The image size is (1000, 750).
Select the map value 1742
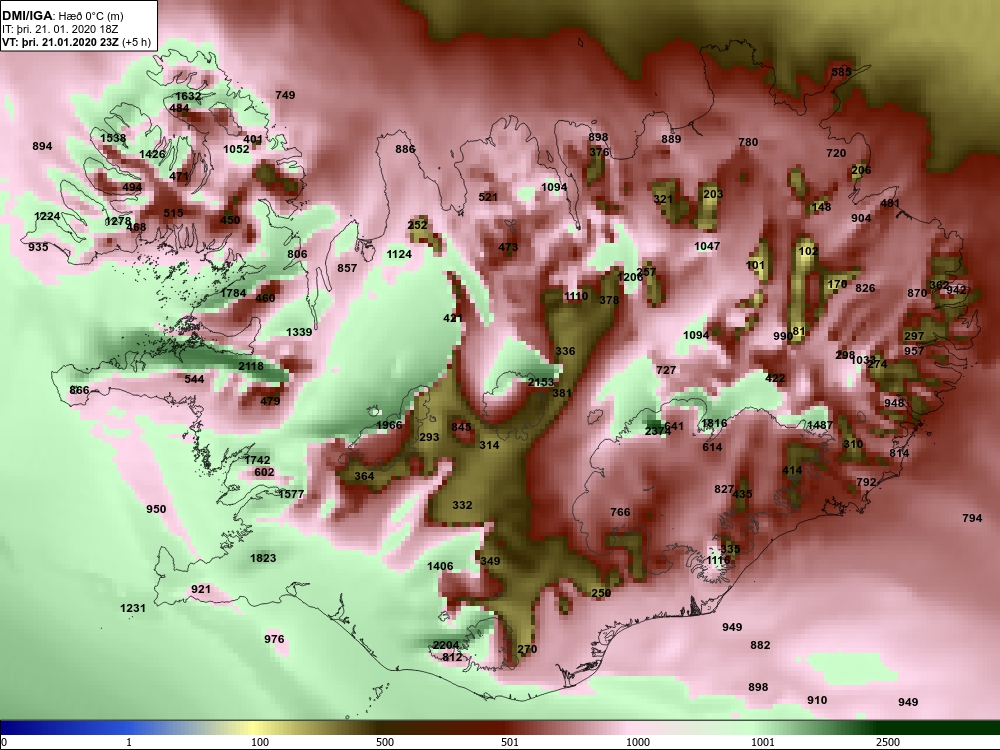(x=257, y=460)
